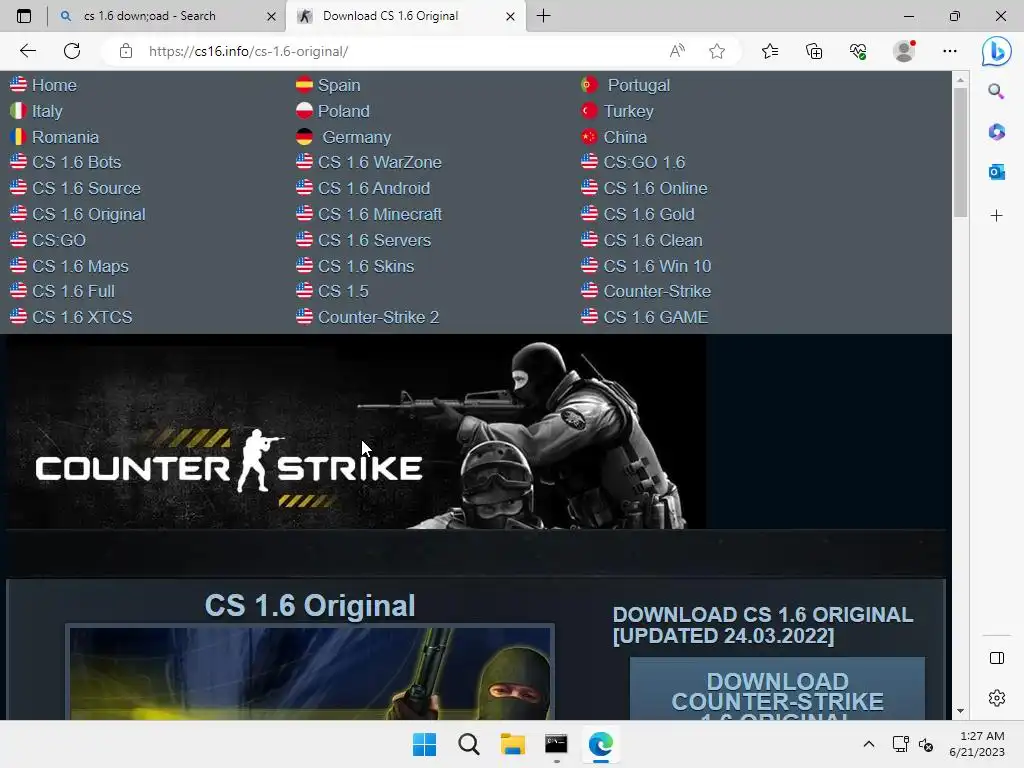Add sidebar app with plus icon
Image resolution: width=1024 pixels, height=768 pixels.
(x=996, y=216)
